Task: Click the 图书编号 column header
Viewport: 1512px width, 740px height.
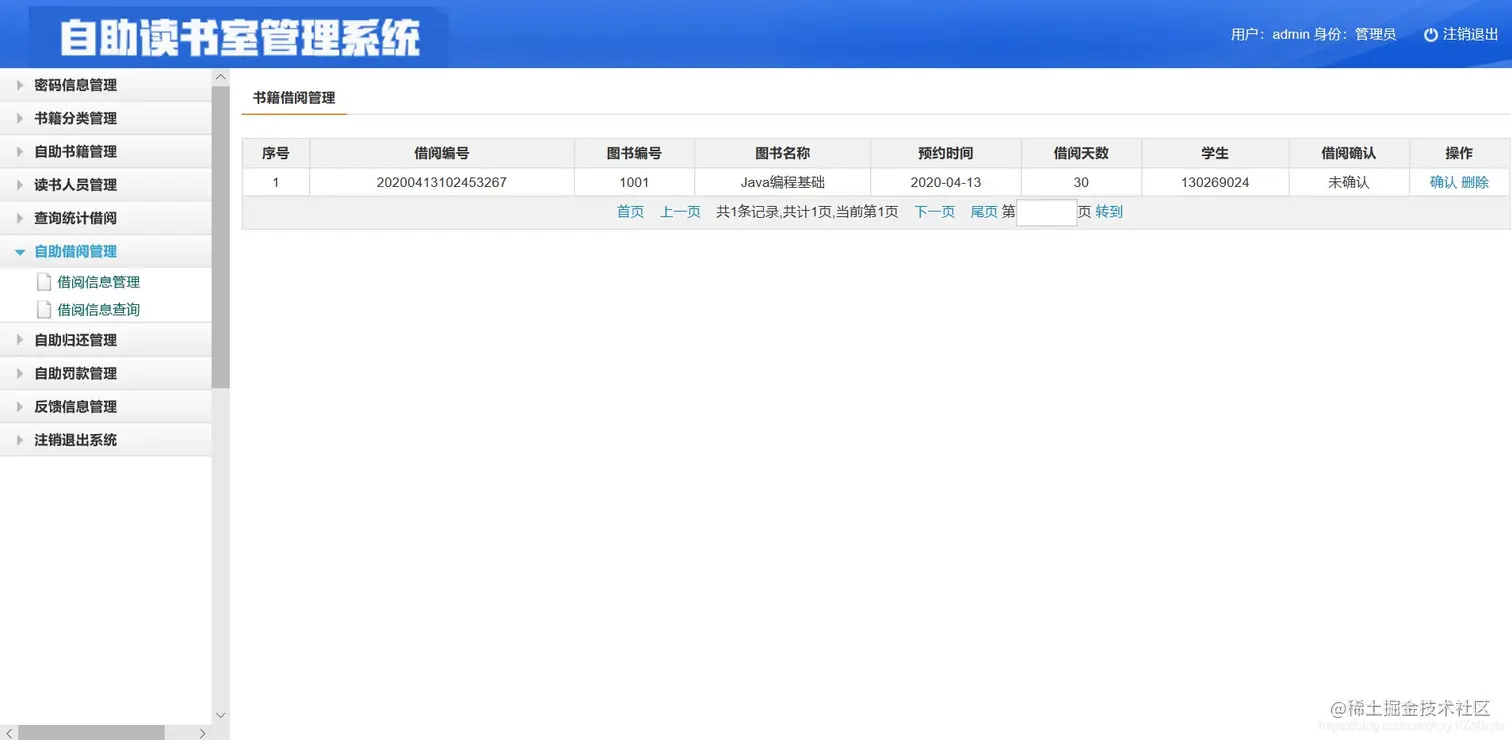Action: click(634, 153)
